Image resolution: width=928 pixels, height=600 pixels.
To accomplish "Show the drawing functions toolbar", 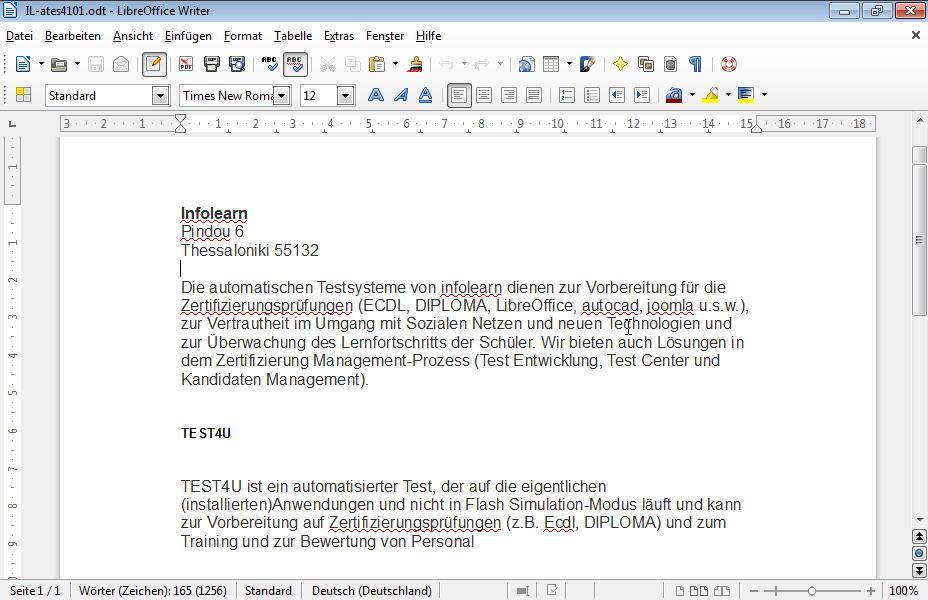I will tap(587, 64).
